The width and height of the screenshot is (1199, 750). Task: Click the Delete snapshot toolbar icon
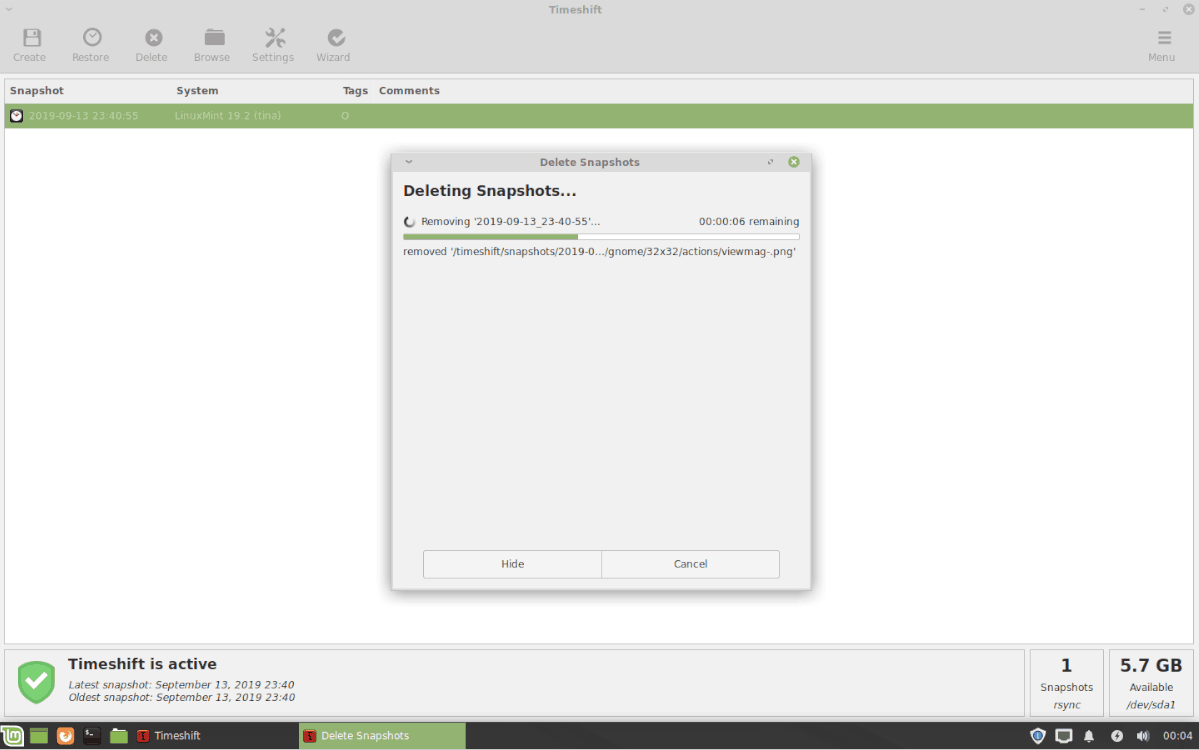click(x=152, y=45)
